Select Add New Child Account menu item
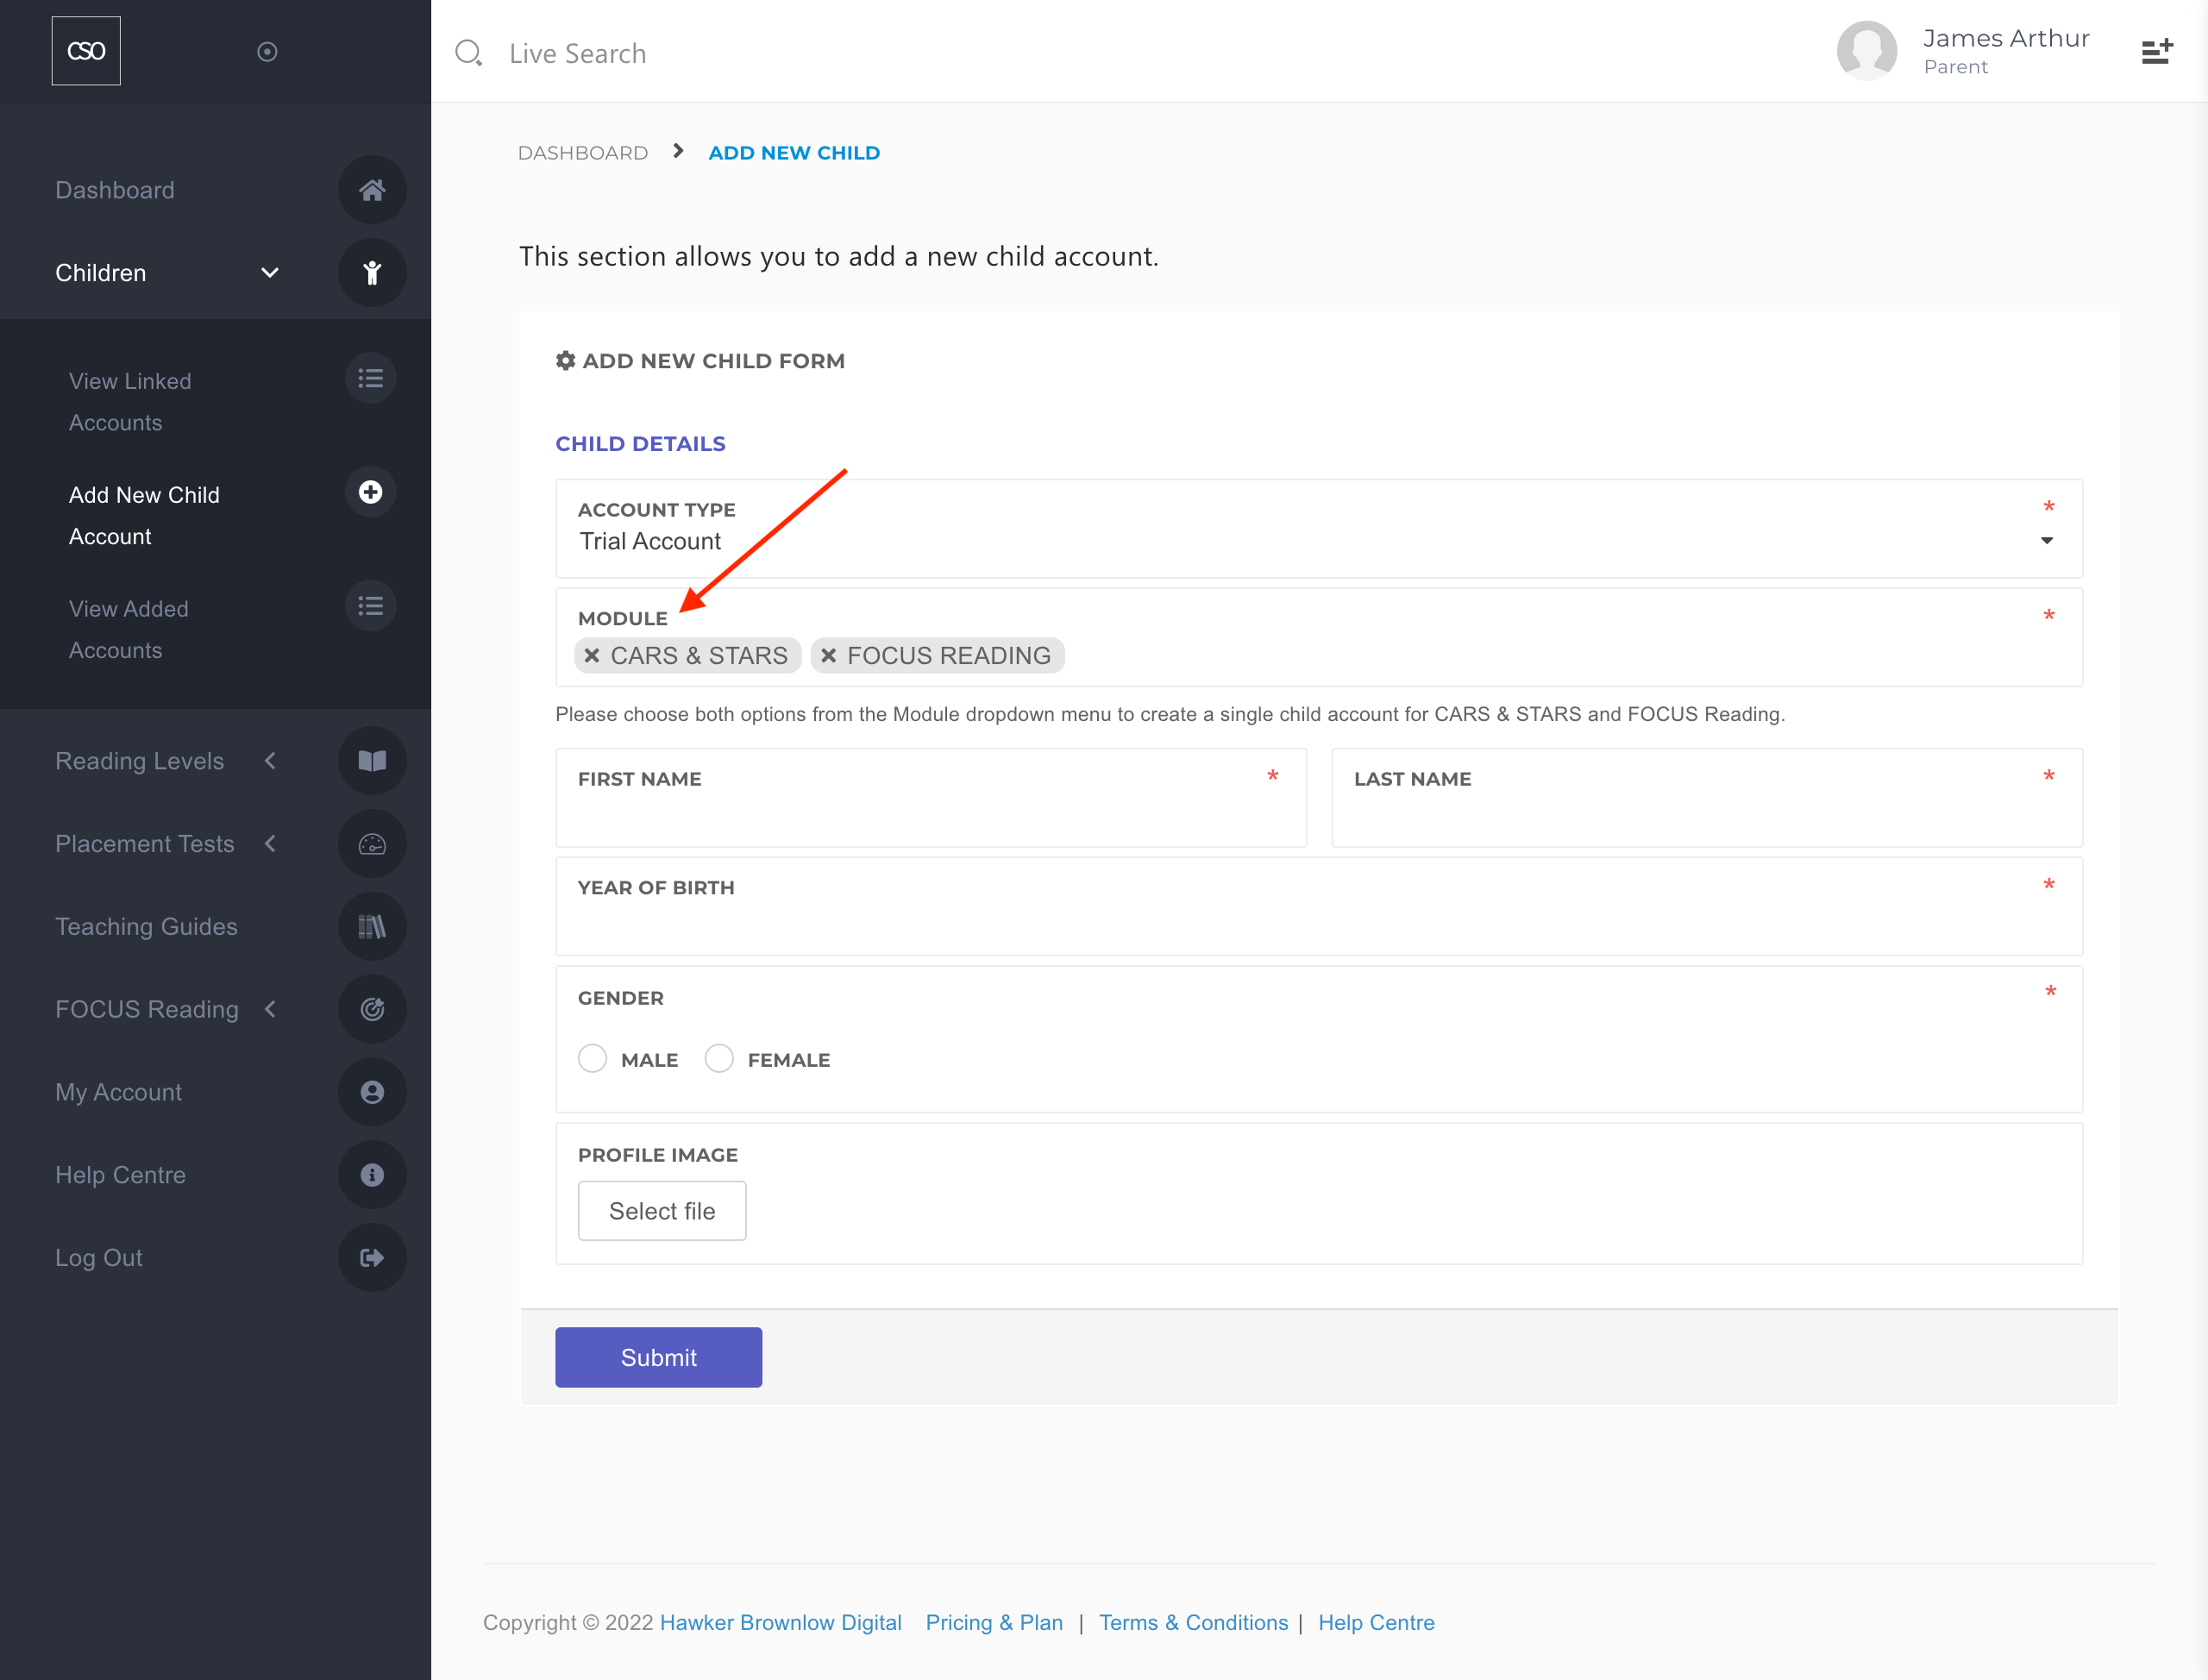2208x1680 pixels. pyautogui.click(x=144, y=516)
